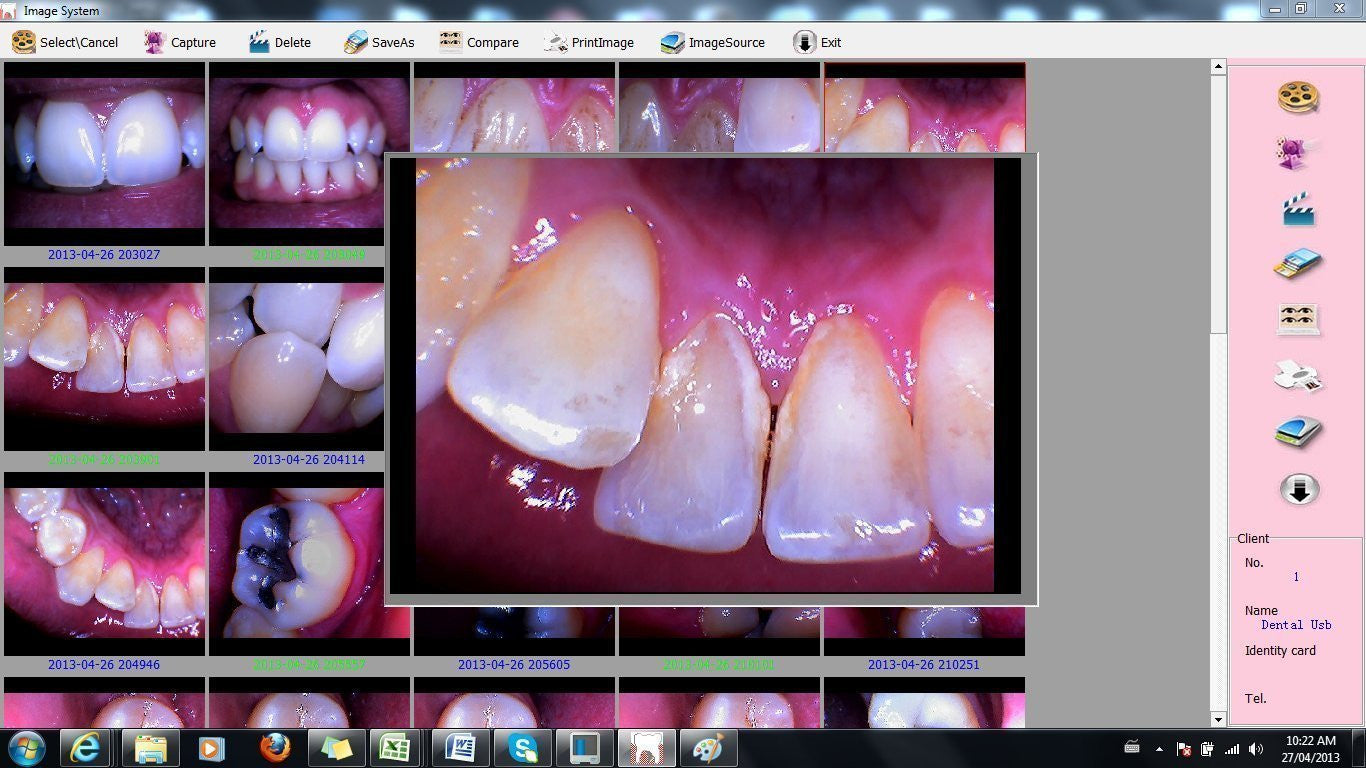Click the scanner icon in the right sidebar
1366x768 pixels.
(1297, 432)
